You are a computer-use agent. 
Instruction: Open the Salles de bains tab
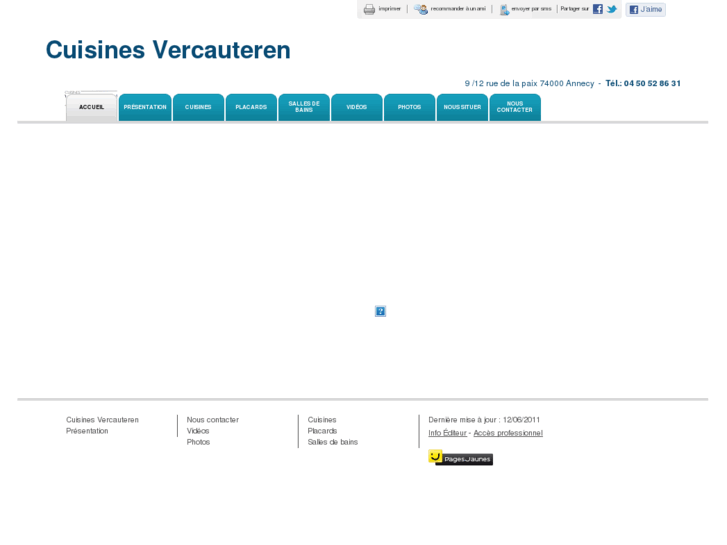304,107
